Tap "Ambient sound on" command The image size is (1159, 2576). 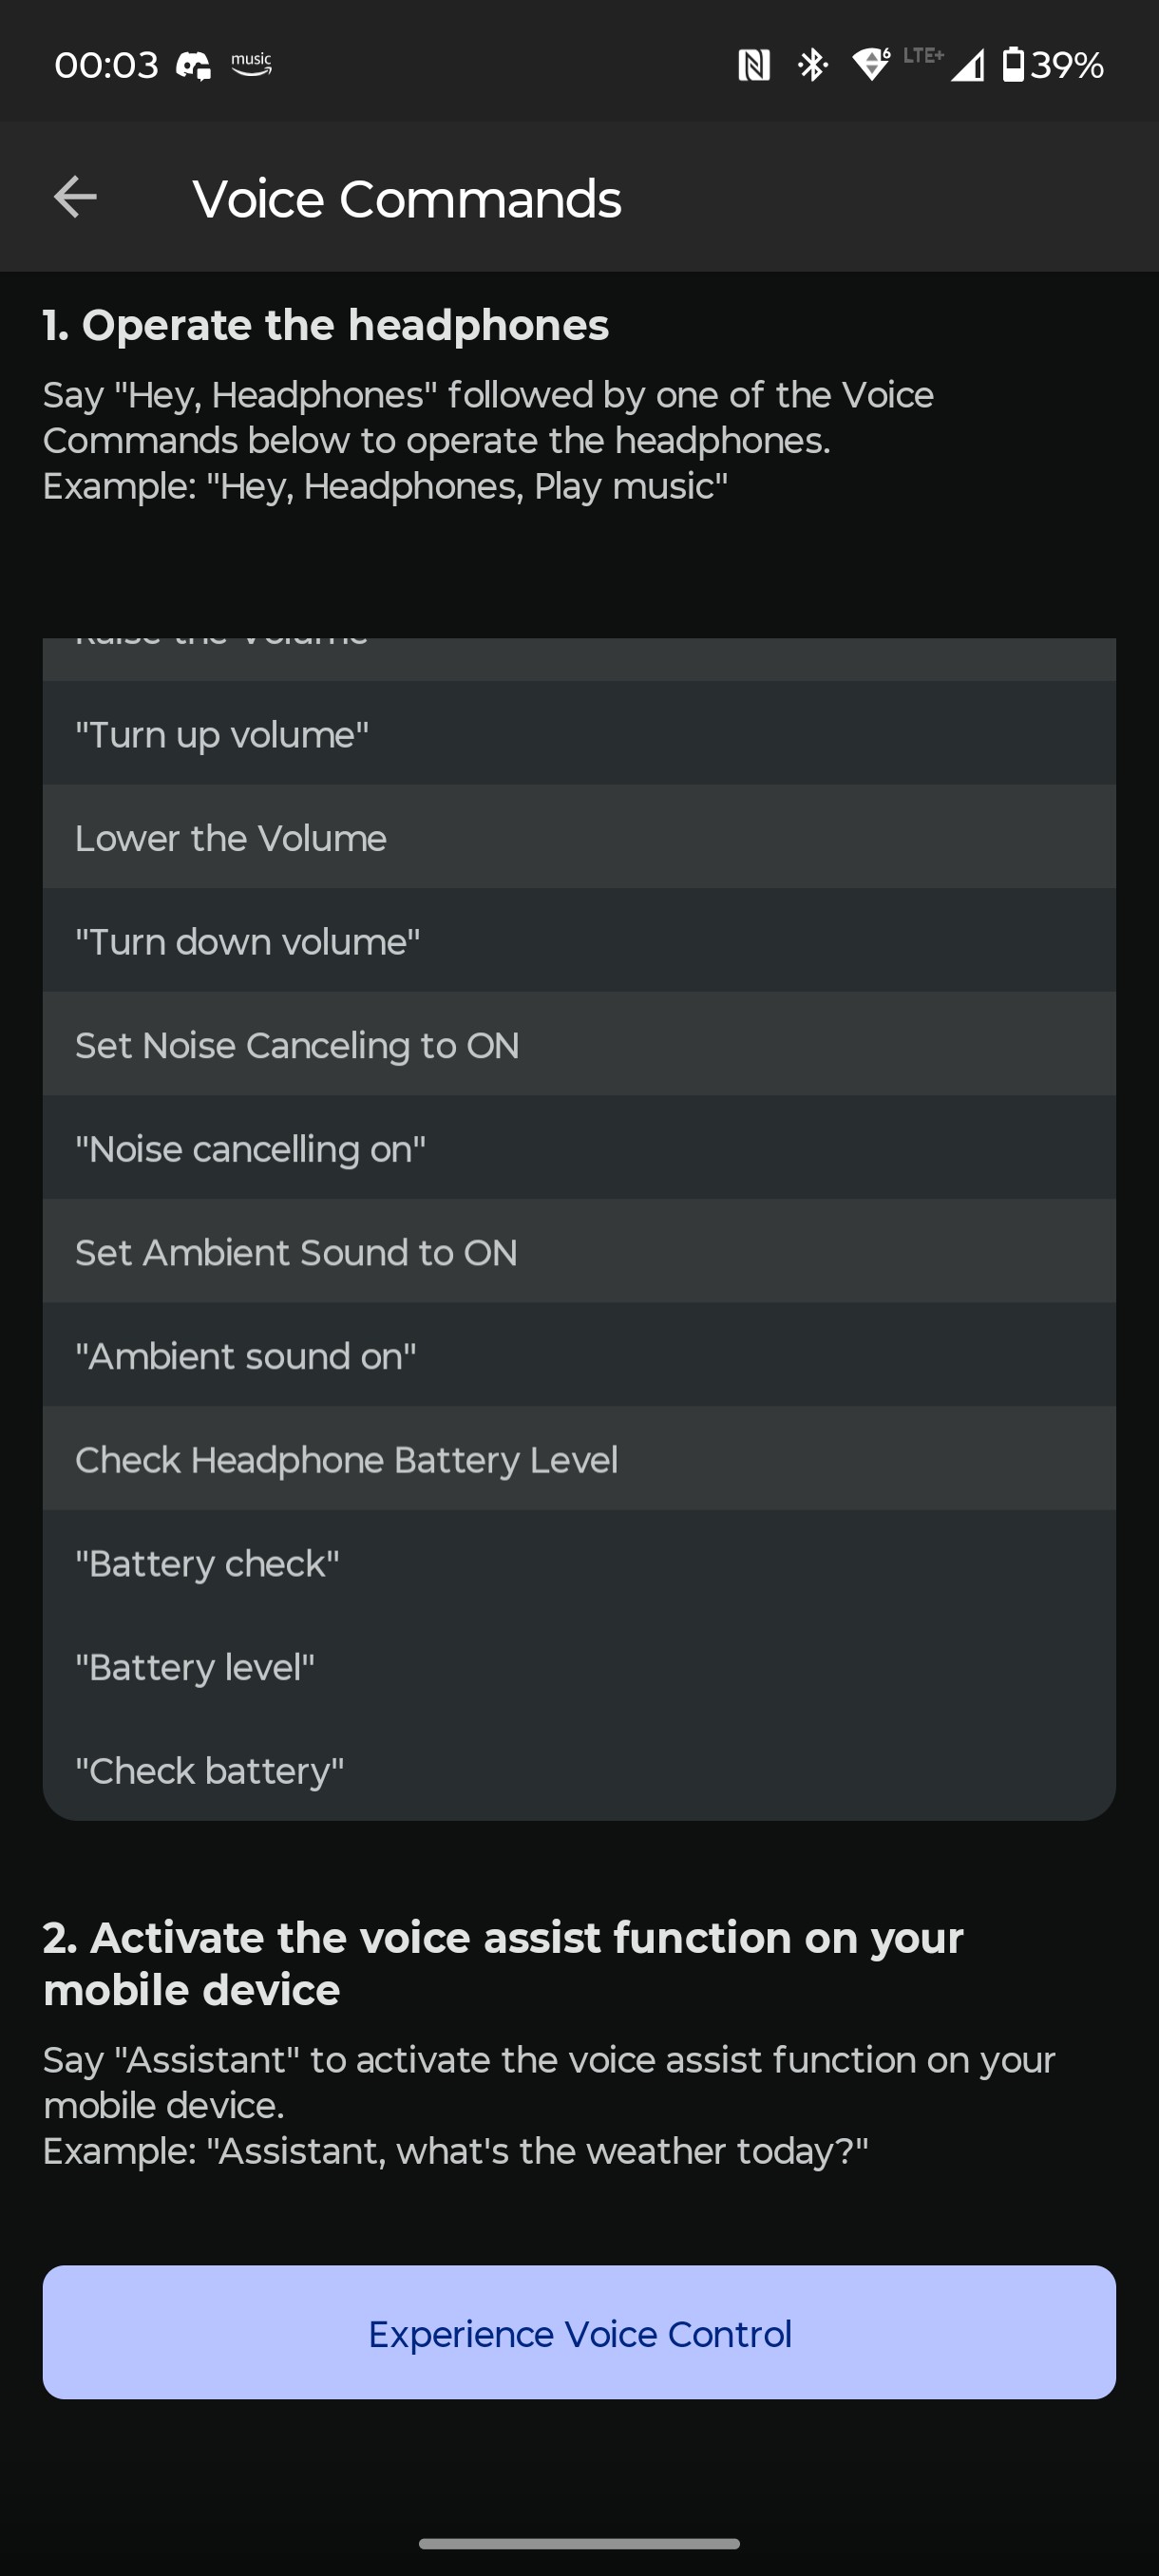coord(579,1355)
